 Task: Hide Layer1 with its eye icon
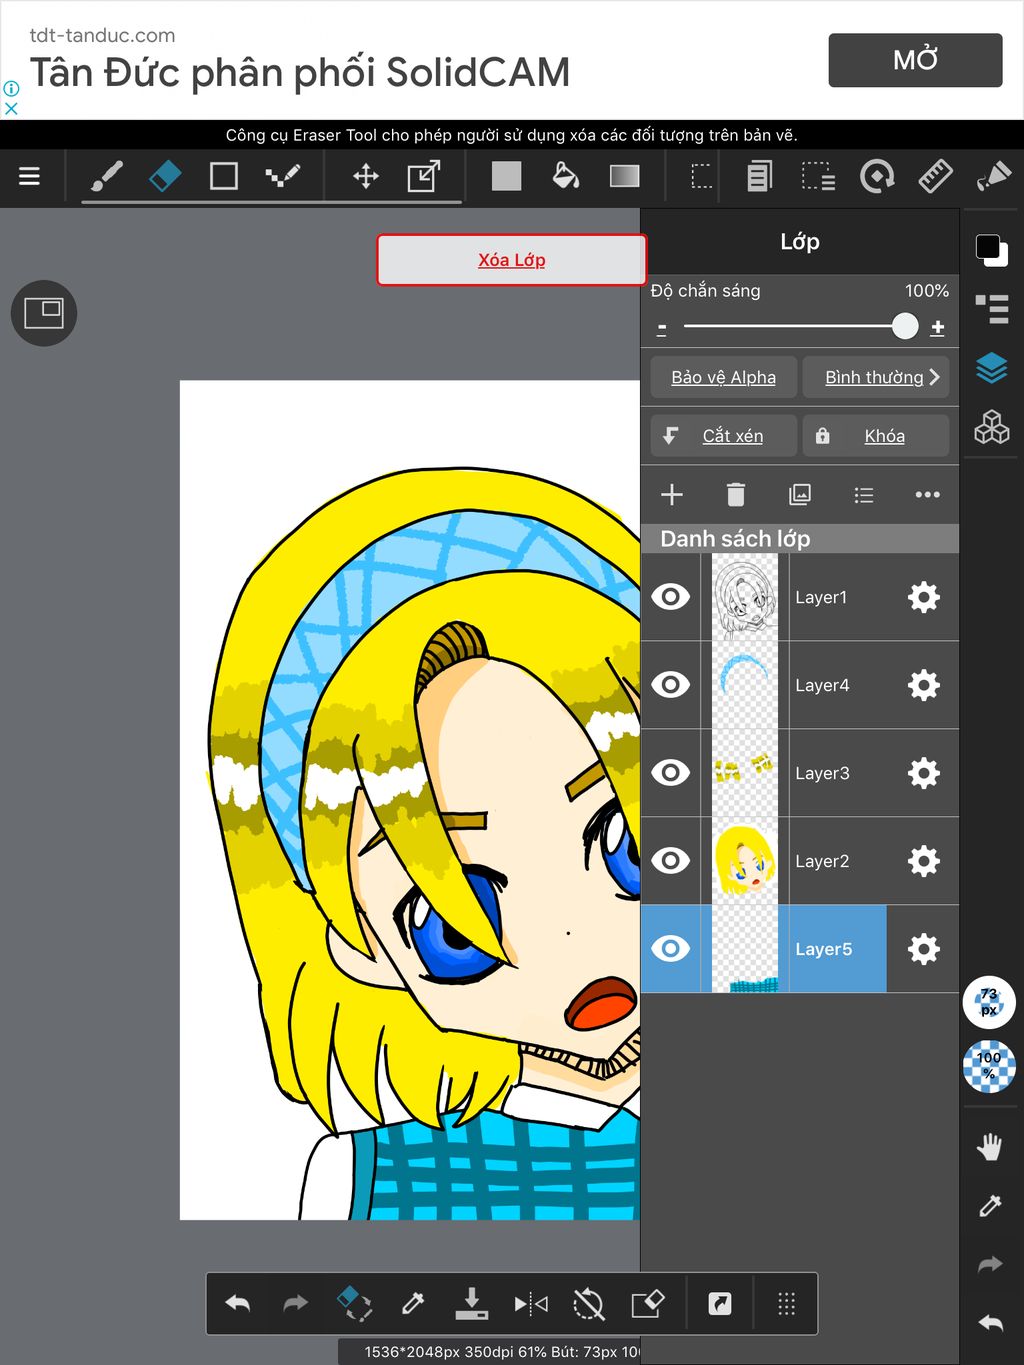pos(671,597)
